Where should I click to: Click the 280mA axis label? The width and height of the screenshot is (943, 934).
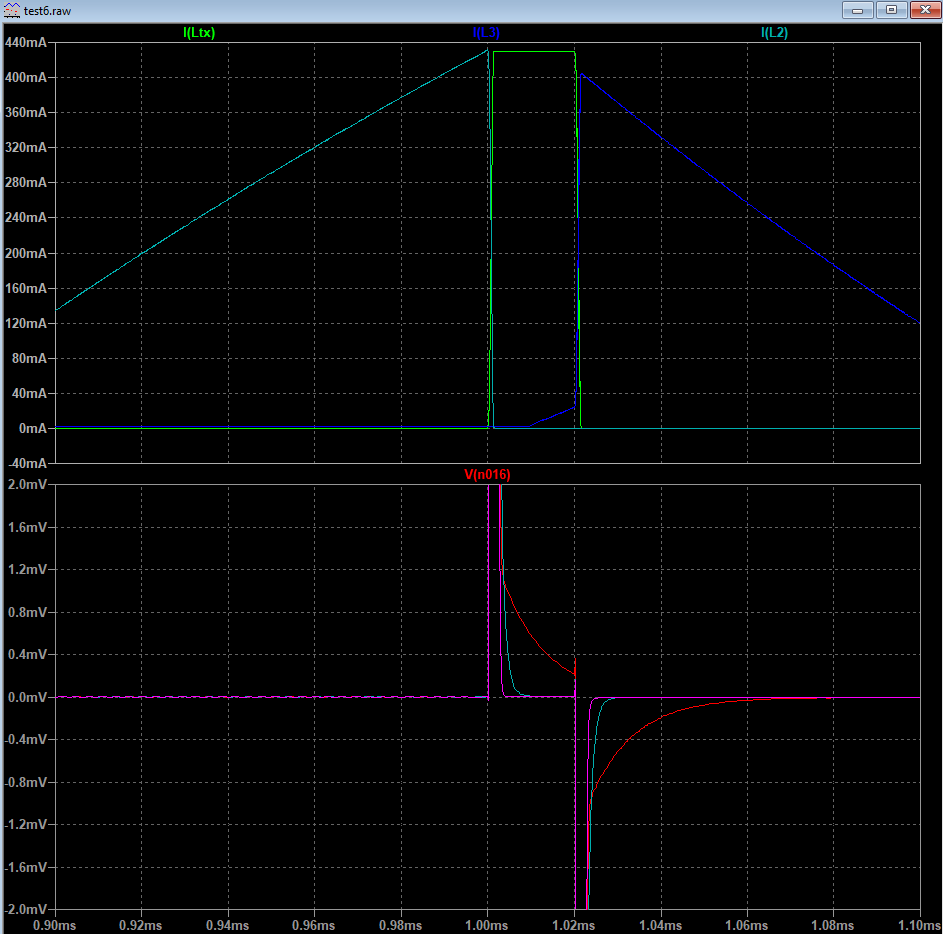tap(25, 182)
